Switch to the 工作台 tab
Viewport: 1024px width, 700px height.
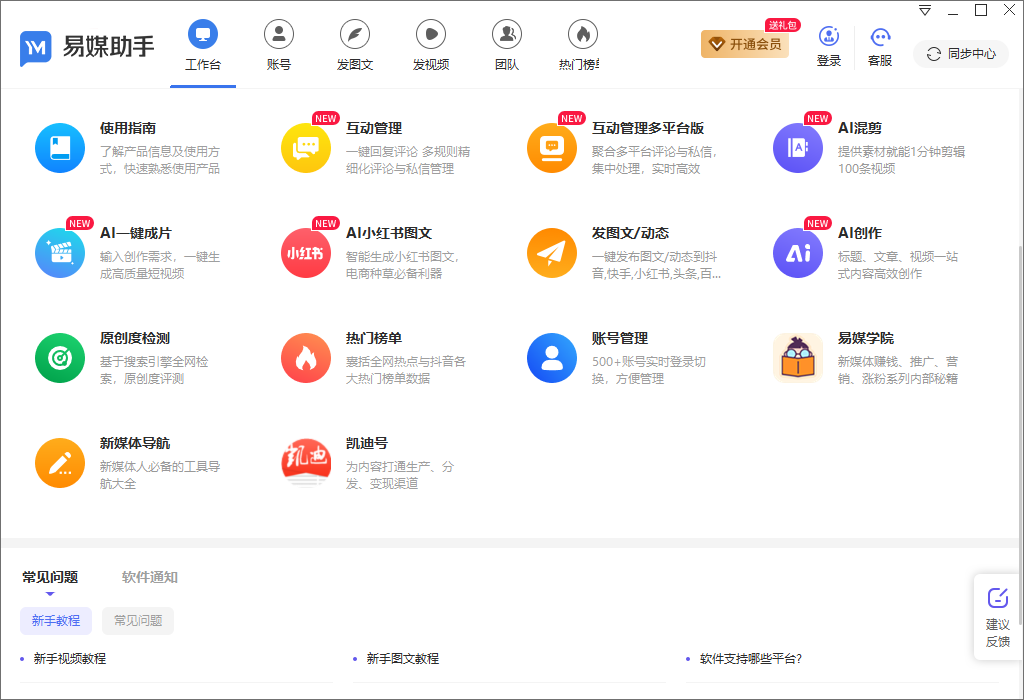203,46
